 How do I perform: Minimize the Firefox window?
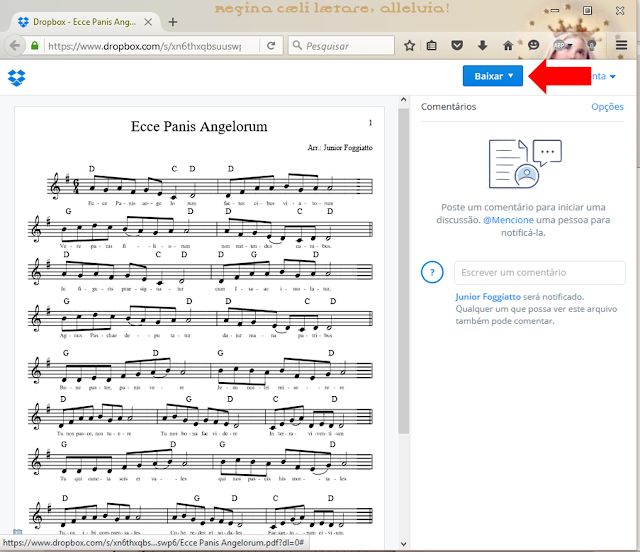(555, 11)
